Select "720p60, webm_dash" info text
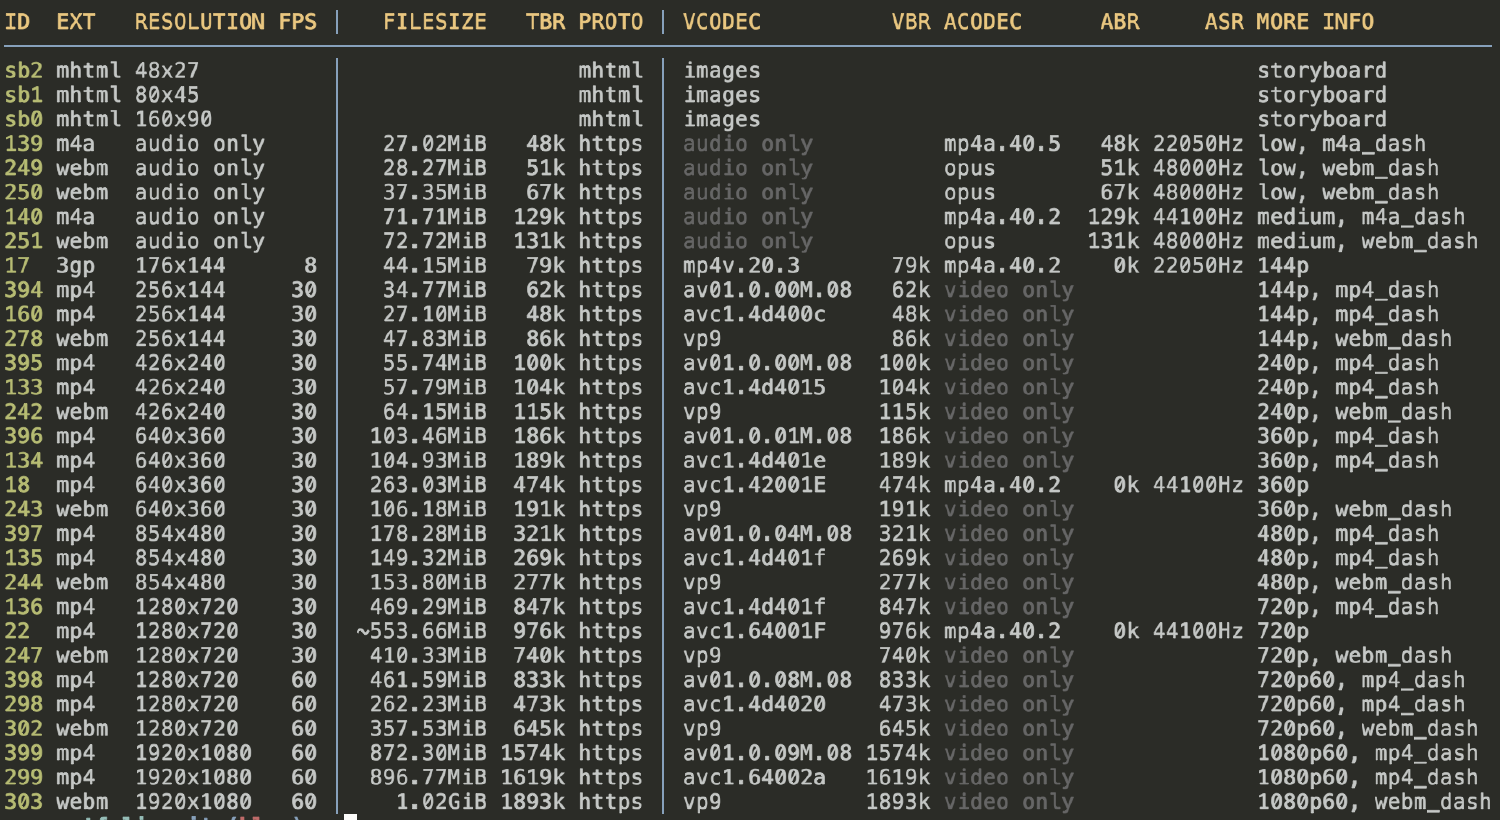1500x820 pixels. click(1368, 729)
